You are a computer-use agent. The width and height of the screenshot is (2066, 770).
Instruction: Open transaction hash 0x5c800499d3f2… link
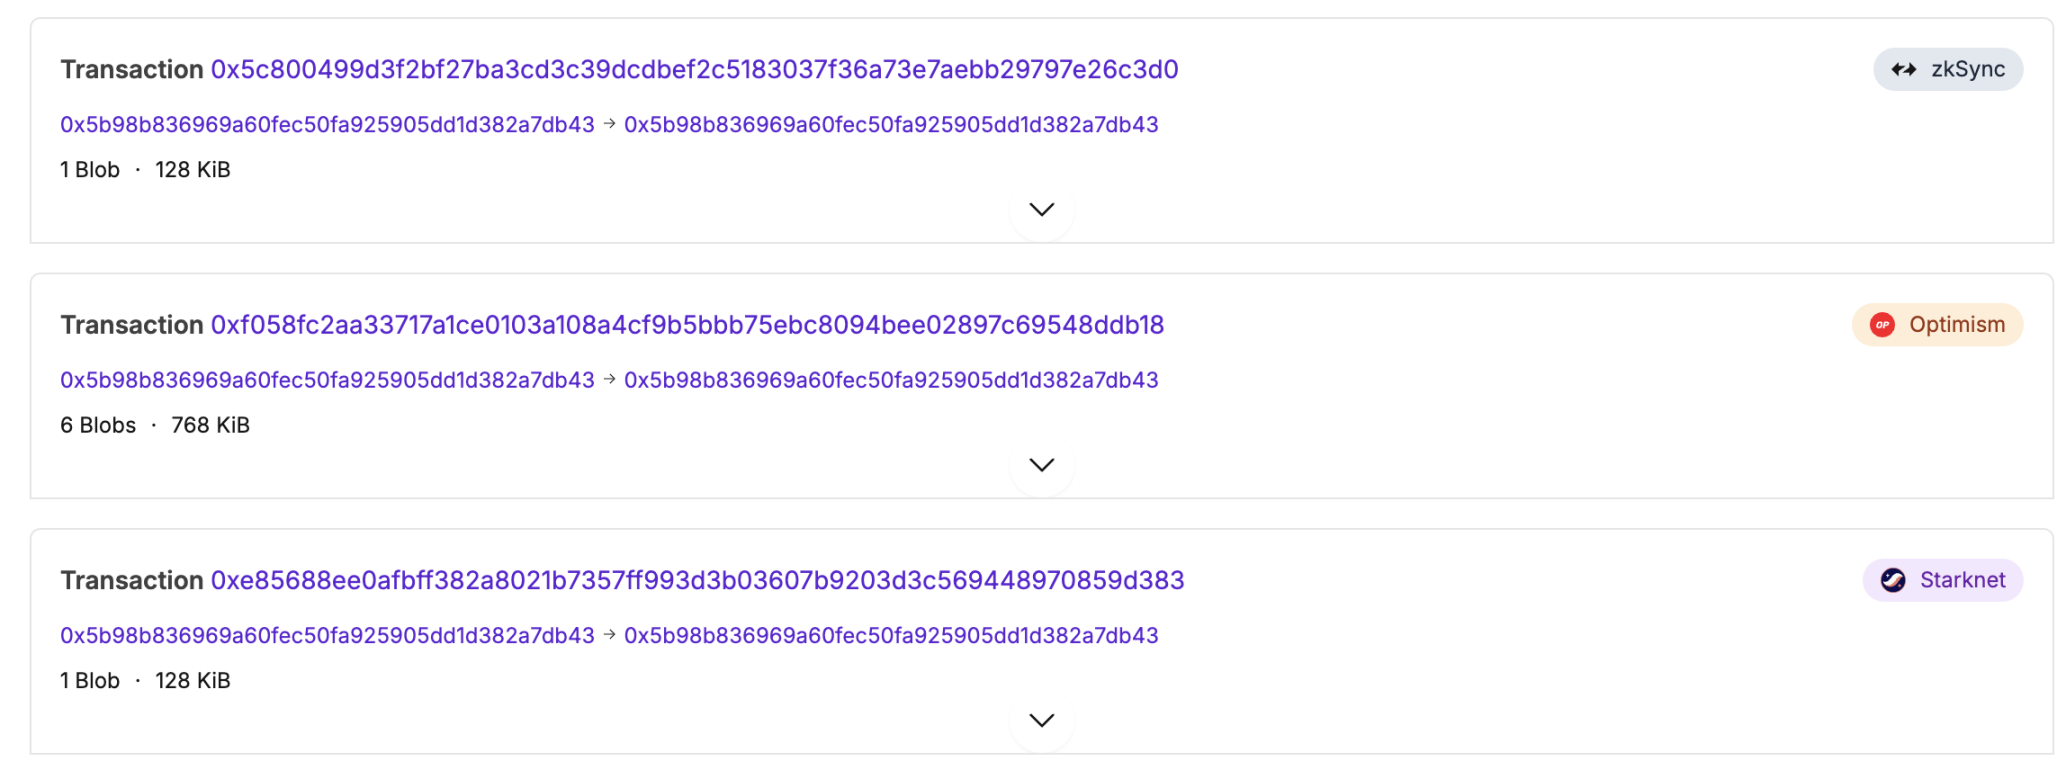694,70
